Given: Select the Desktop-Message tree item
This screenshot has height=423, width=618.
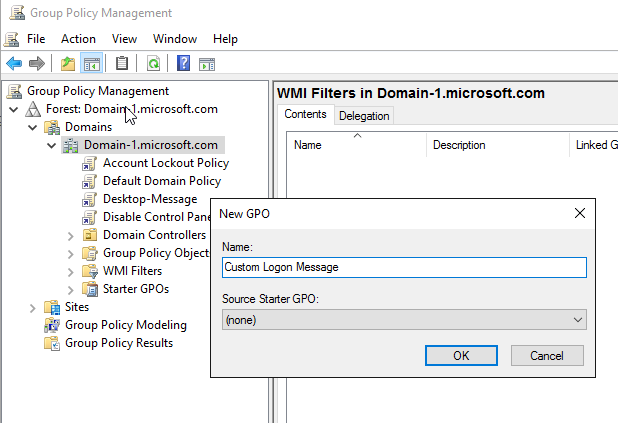Looking at the screenshot, I should pos(150,199).
